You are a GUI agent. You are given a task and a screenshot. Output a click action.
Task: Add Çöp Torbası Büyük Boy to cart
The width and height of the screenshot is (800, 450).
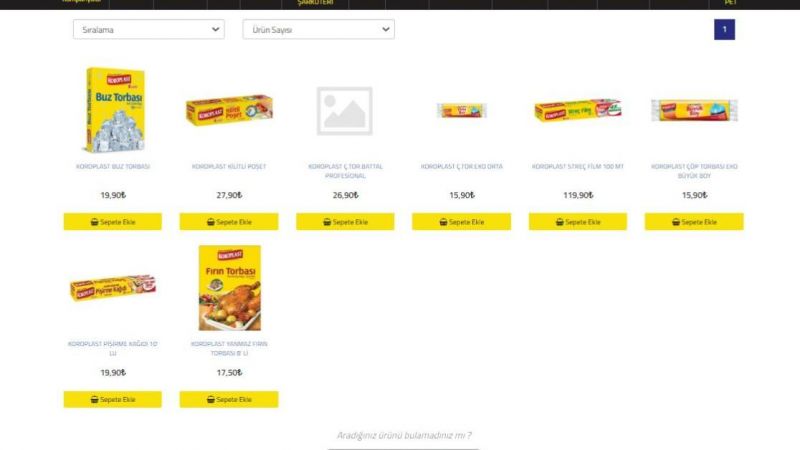coord(694,222)
